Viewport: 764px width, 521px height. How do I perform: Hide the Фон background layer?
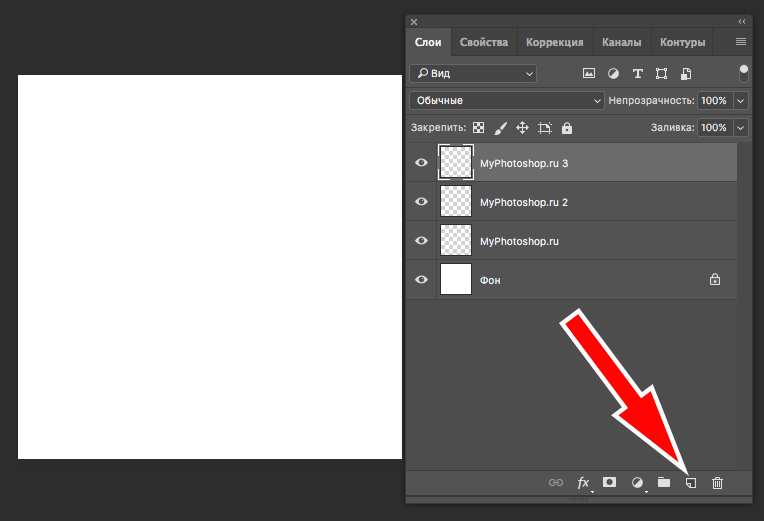coord(421,280)
